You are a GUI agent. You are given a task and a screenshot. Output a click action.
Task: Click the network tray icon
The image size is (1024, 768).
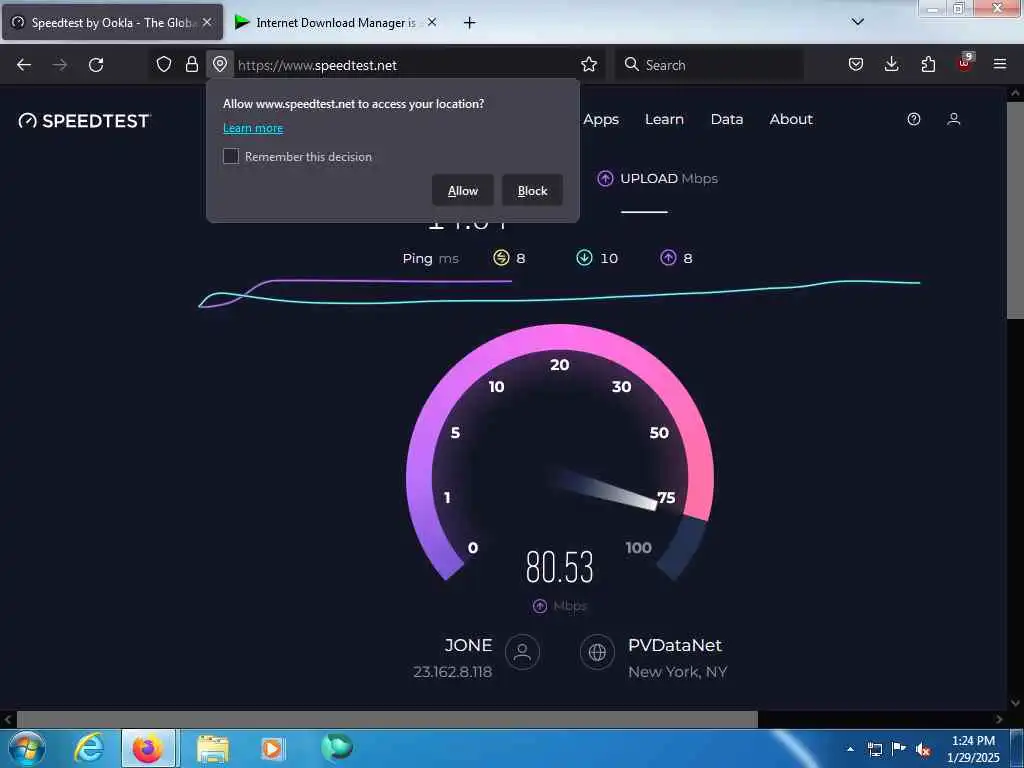[x=874, y=750]
